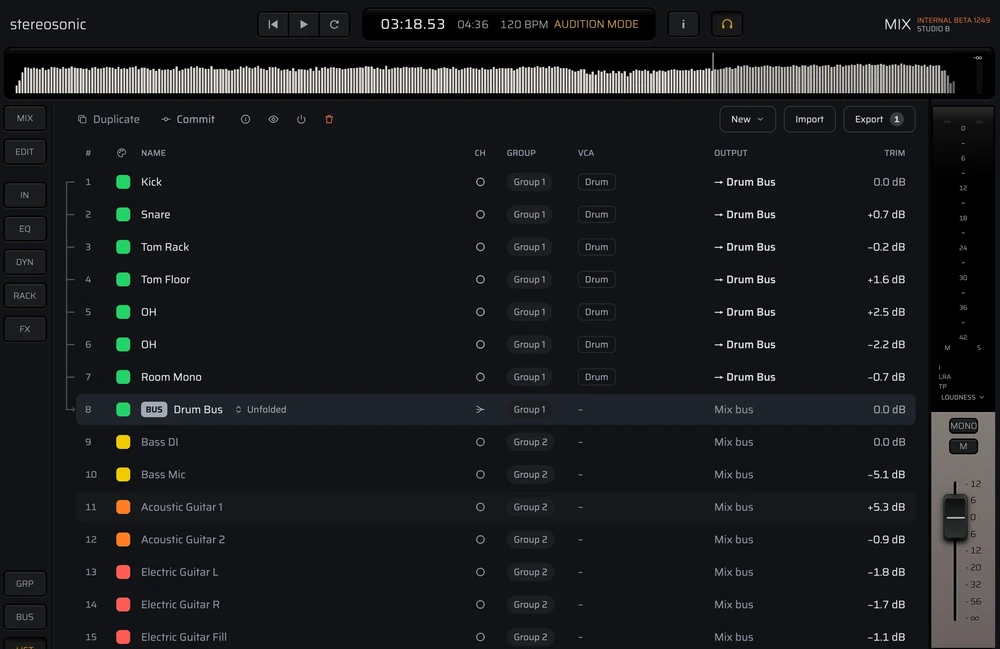1000x649 pixels.
Task: Toggle the MONO button
Action: (x=963, y=425)
